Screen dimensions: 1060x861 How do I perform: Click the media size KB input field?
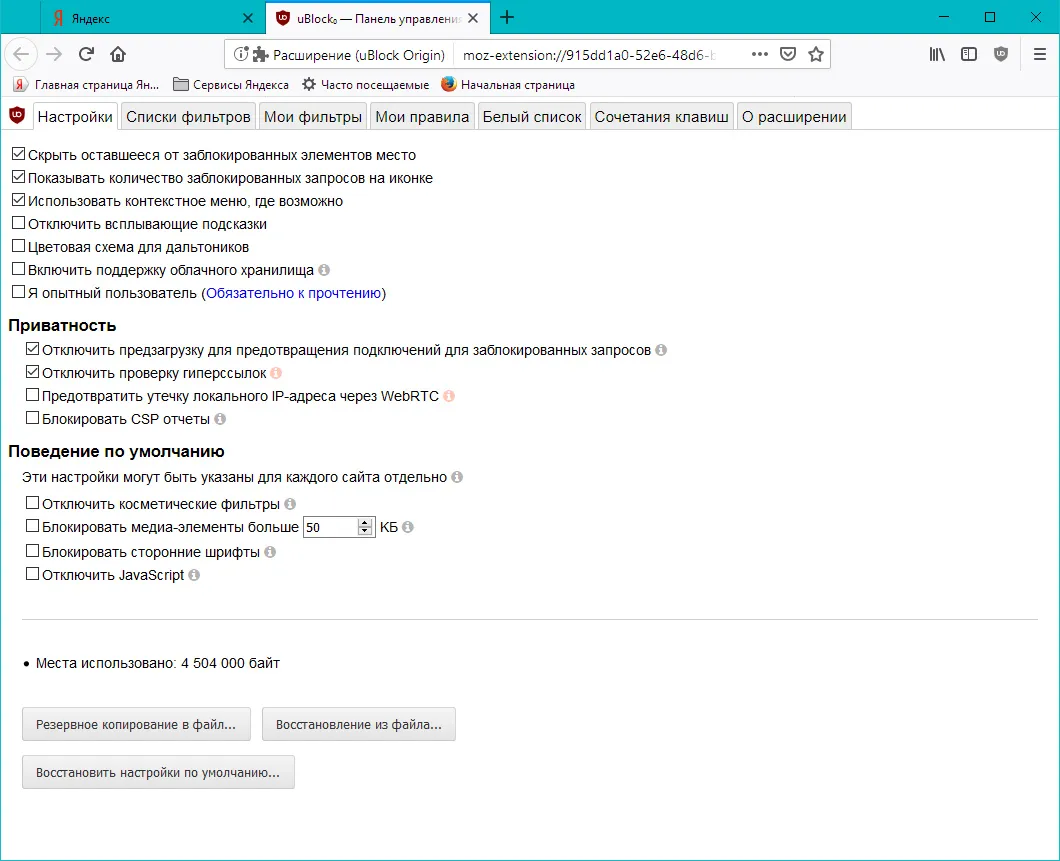(x=330, y=527)
